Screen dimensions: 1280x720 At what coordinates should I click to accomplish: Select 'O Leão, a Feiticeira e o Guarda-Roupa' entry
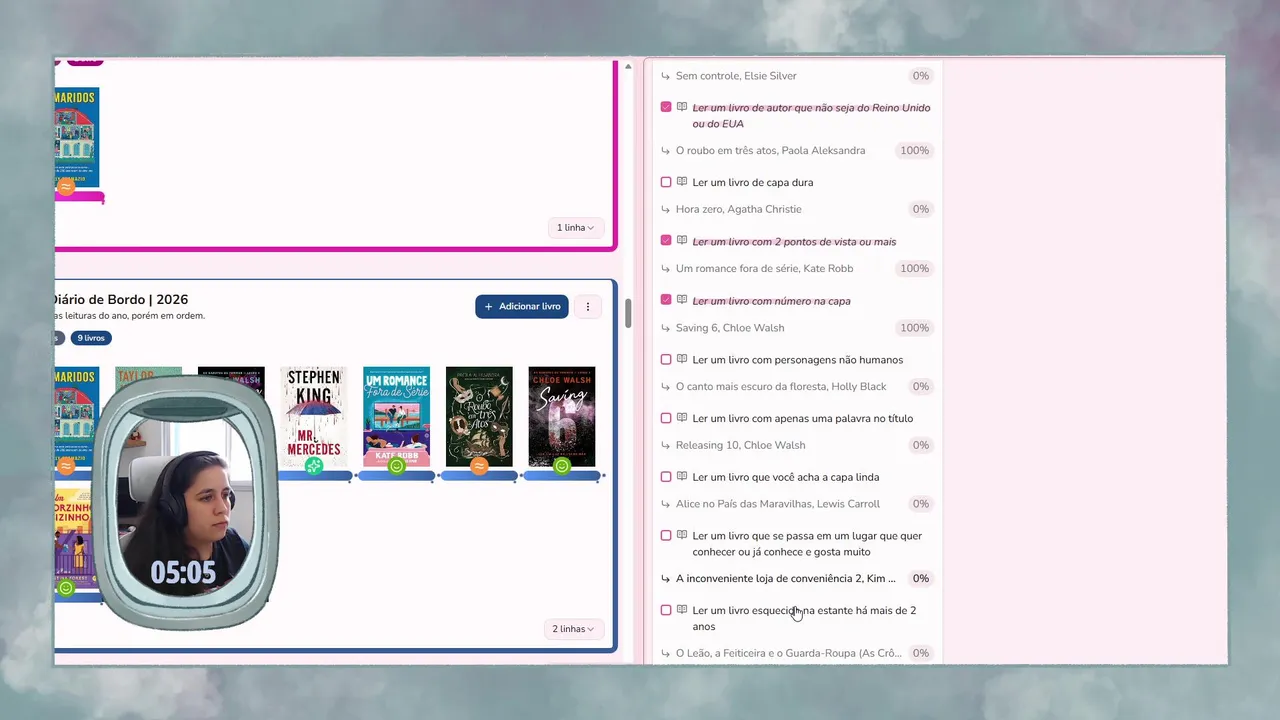point(788,653)
